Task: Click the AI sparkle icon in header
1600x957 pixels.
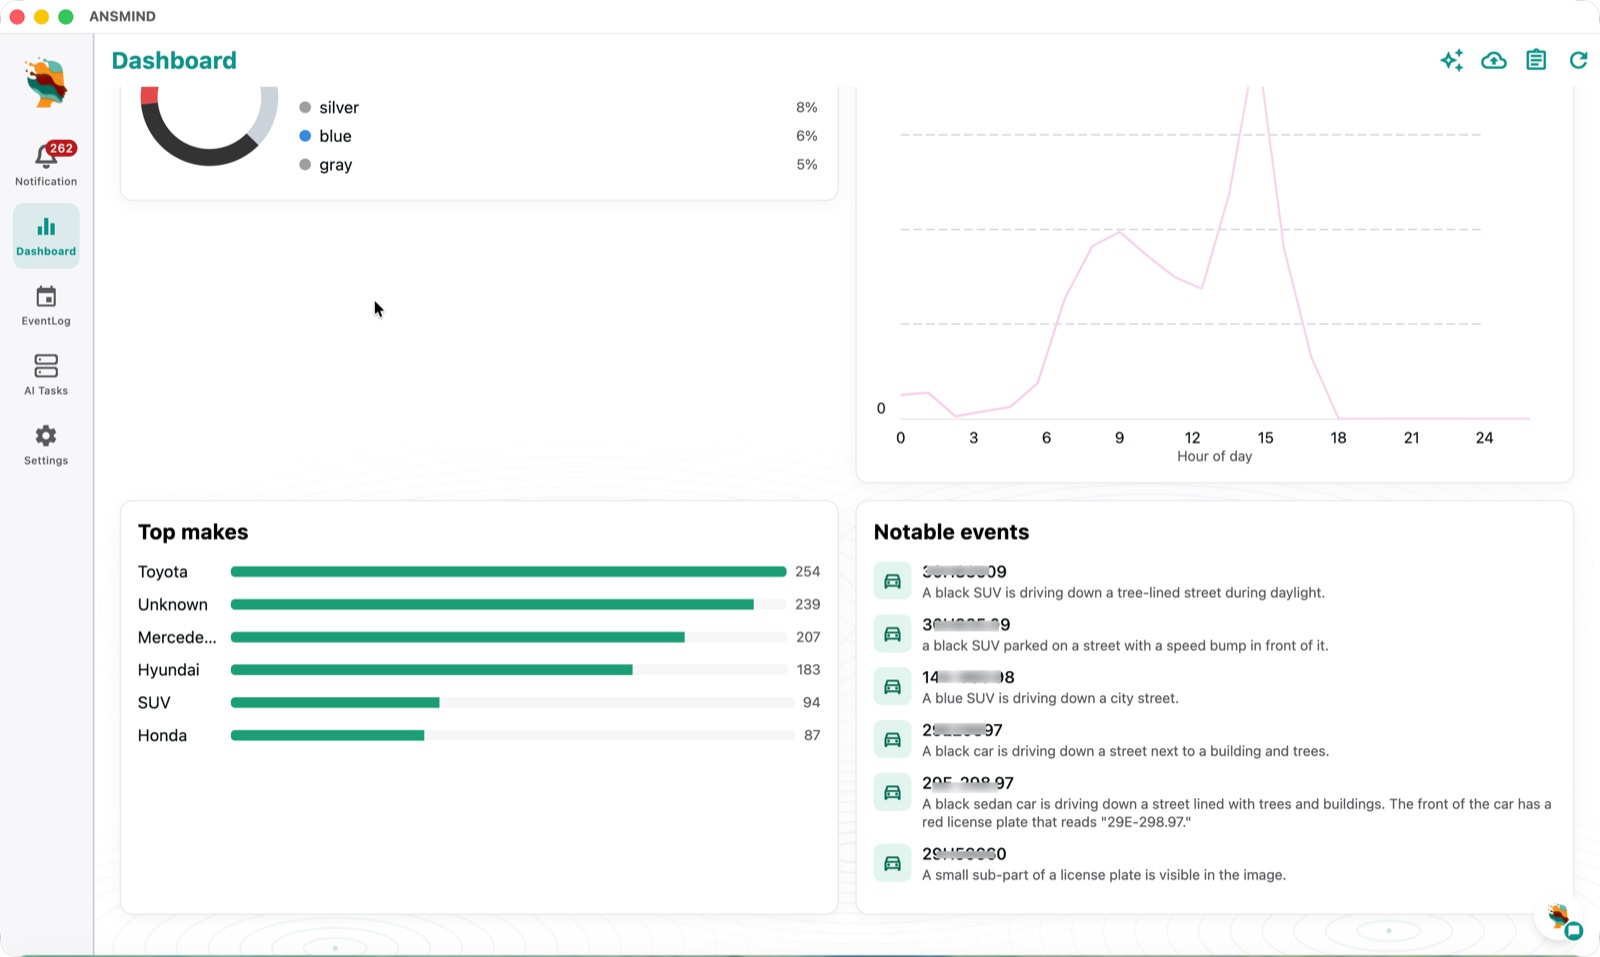Action: [1452, 61]
